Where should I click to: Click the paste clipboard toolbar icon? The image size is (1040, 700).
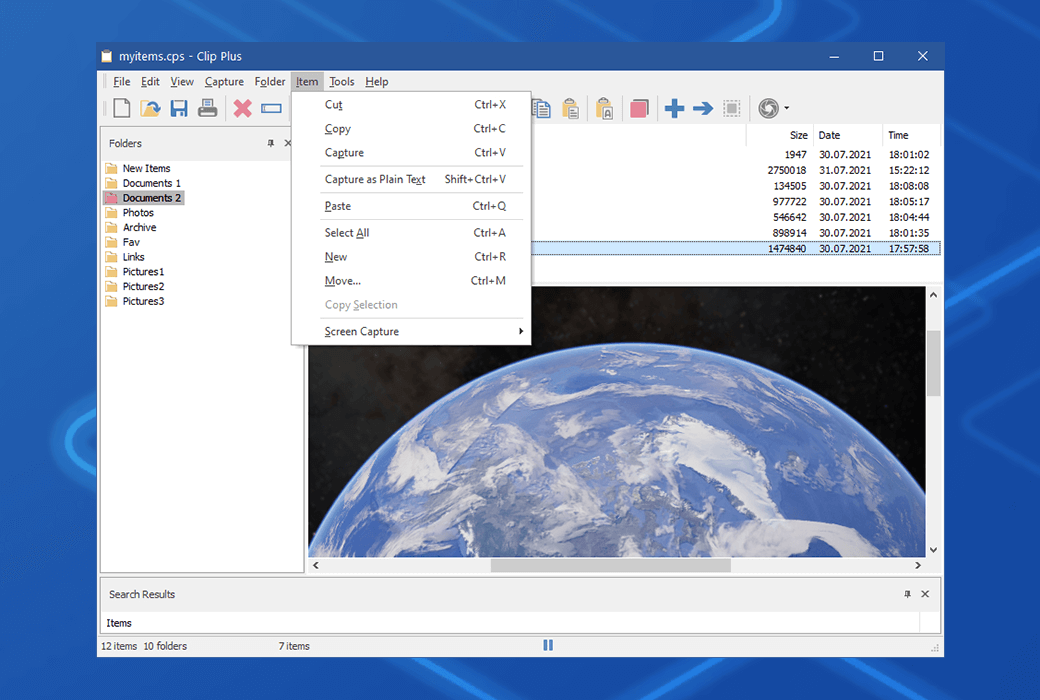(x=570, y=108)
